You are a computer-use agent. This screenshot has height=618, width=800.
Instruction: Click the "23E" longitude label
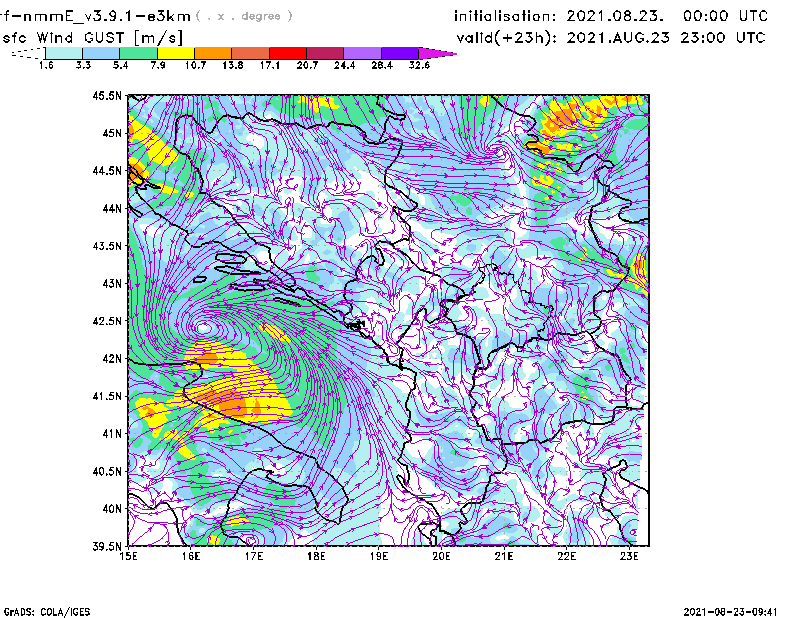pyautogui.click(x=629, y=556)
